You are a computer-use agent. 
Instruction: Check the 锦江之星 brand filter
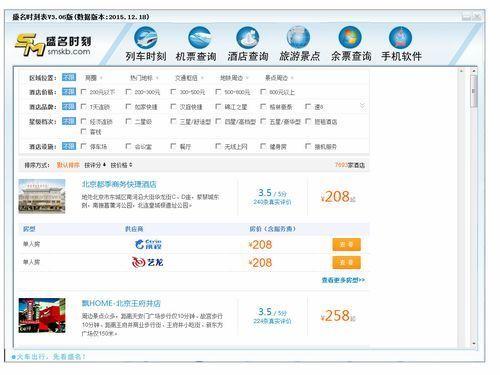218,107
